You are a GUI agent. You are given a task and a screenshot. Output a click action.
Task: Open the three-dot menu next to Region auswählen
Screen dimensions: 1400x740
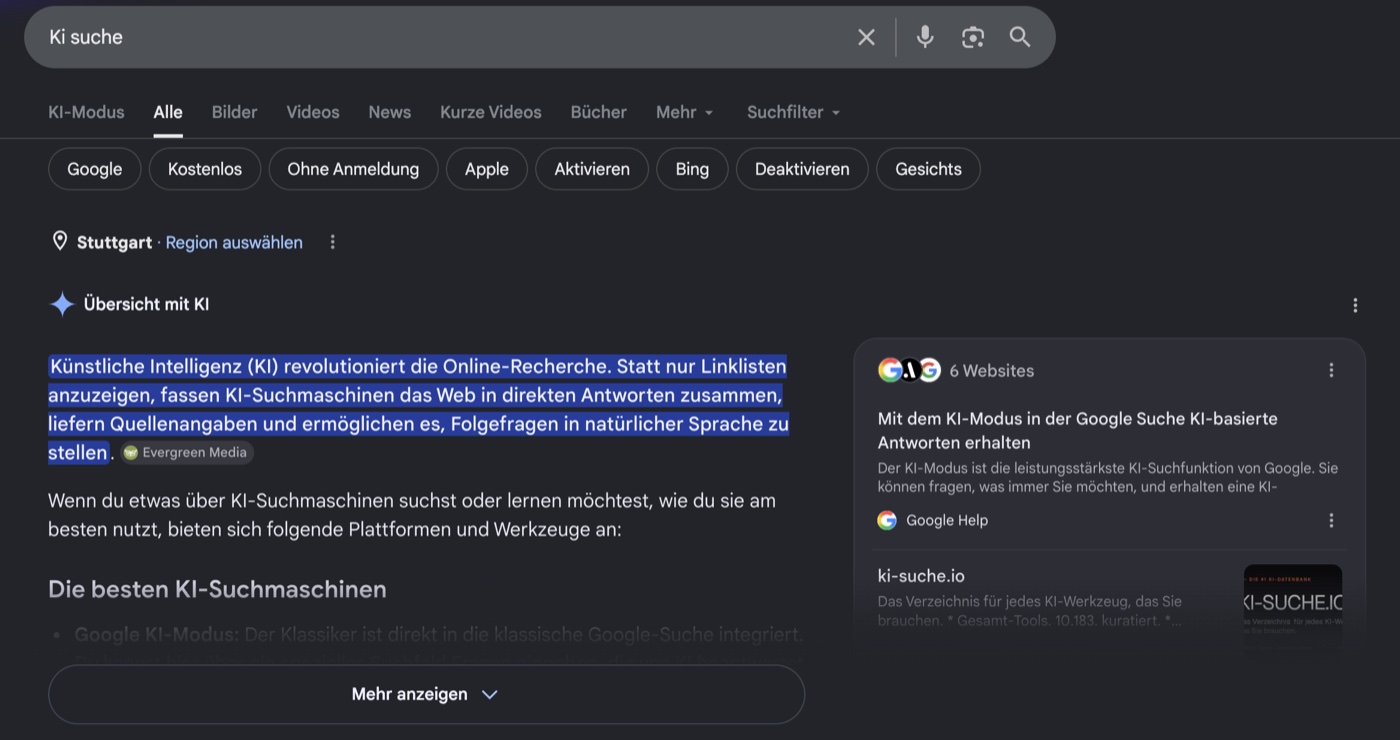tap(333, 242)
